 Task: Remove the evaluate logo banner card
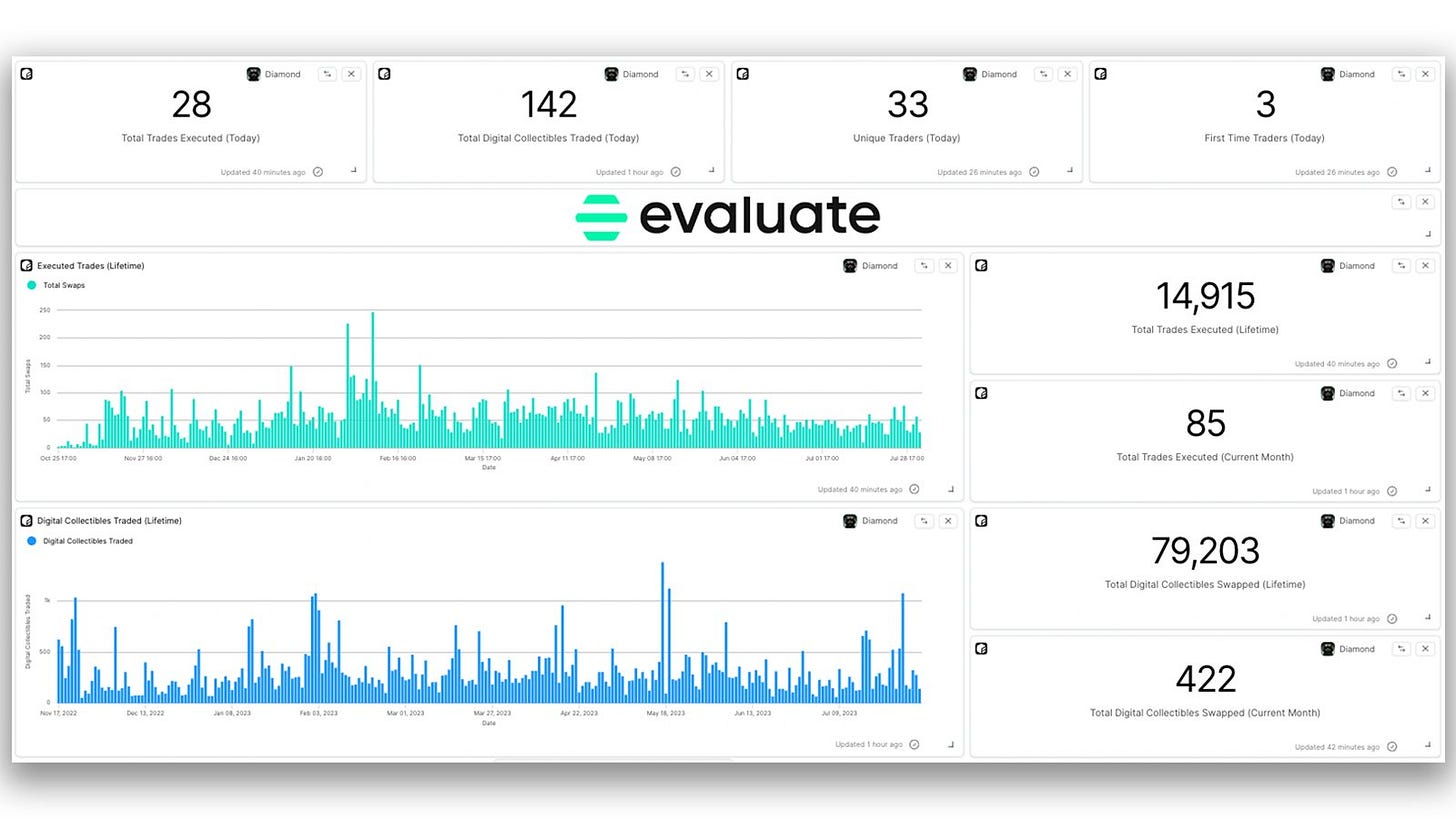coord(1426,202)
